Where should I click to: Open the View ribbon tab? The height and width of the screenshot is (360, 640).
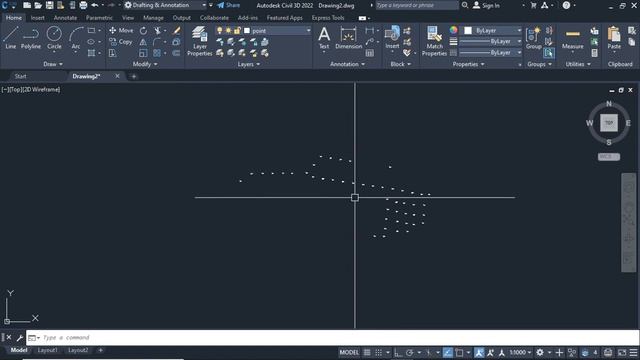click(x=128, y=18)
